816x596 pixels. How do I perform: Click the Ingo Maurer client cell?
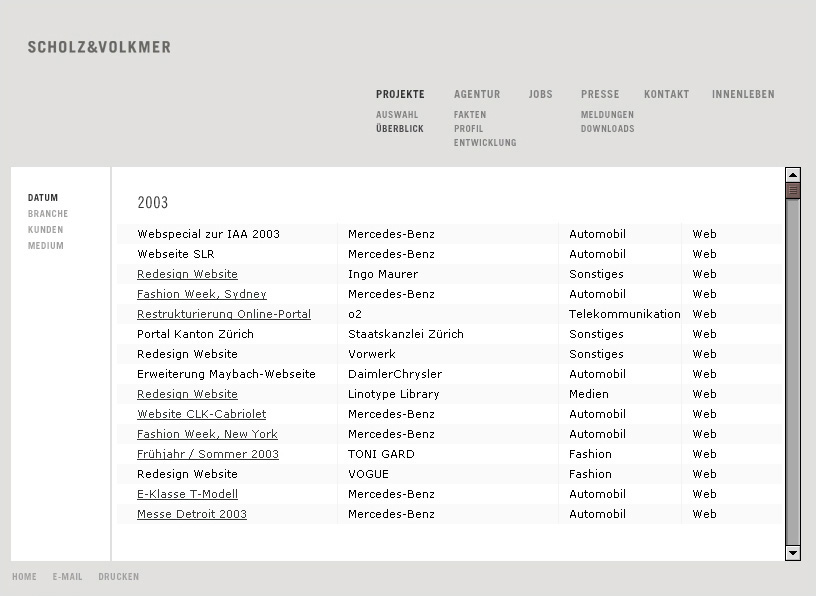383,274
